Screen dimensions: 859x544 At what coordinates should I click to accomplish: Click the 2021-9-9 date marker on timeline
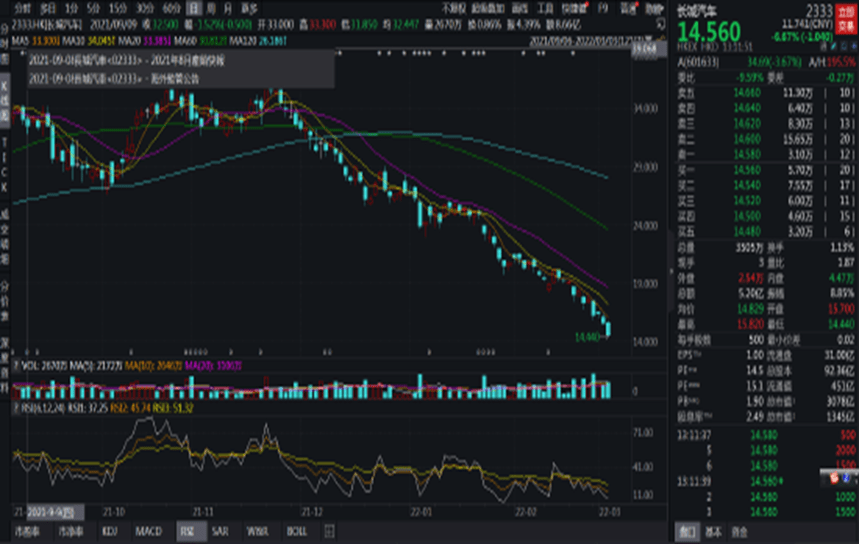coord(48,509)
